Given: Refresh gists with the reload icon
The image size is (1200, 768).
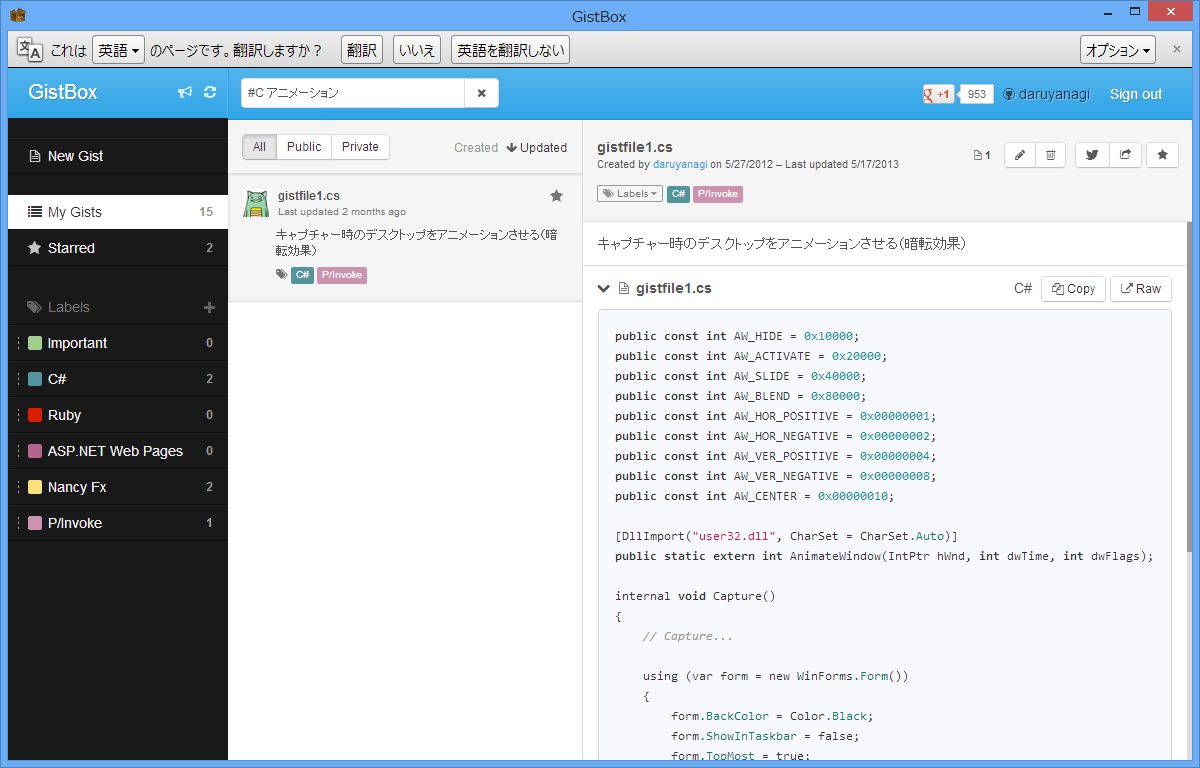Looking at the screenshot, I should click(209, 91).
